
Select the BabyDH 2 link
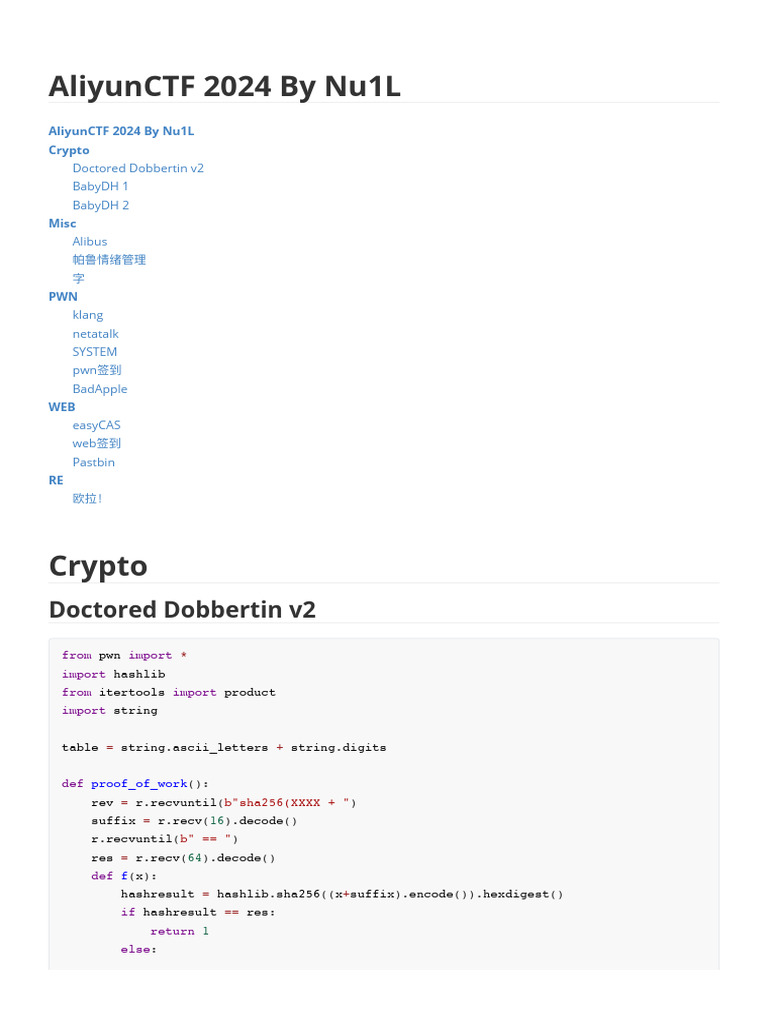[100, 205]
